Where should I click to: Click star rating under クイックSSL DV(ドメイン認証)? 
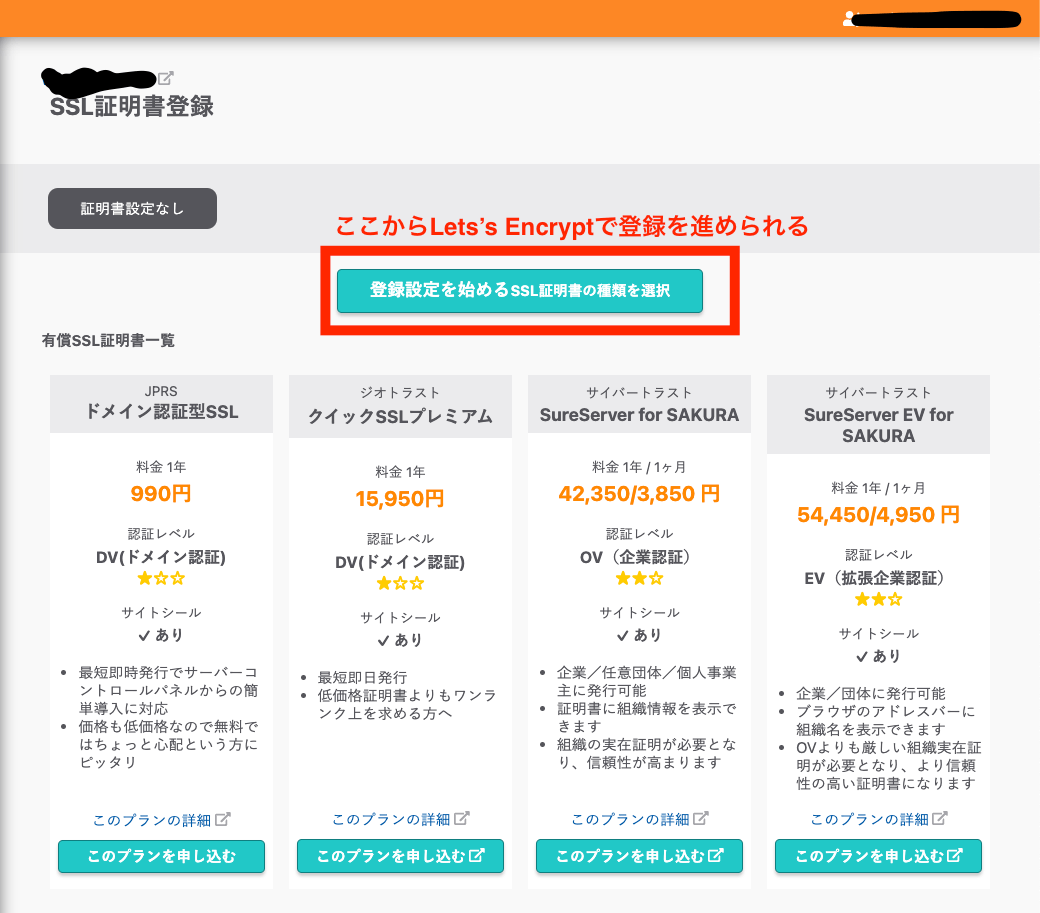(400, 583)
